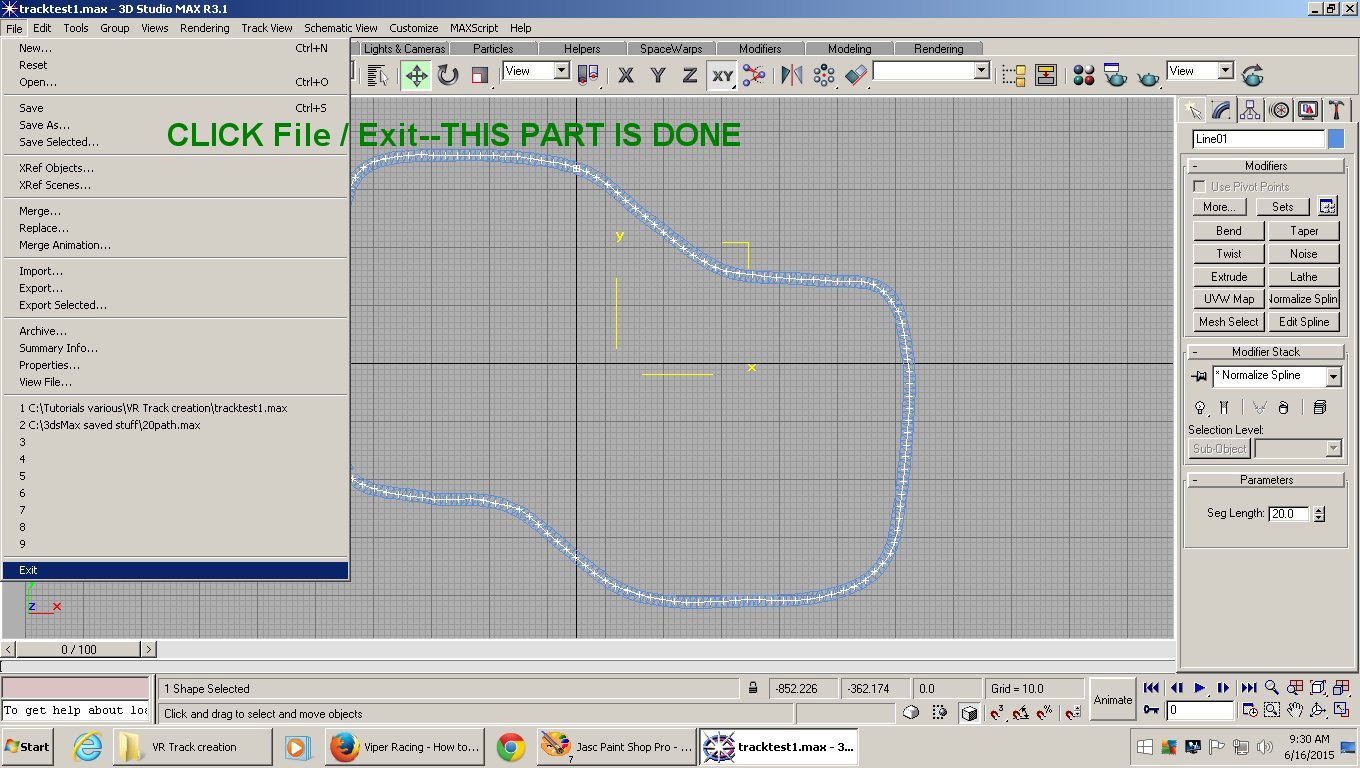Toggle the selection lock padlock
The image size is (1360, 768).
753,688
